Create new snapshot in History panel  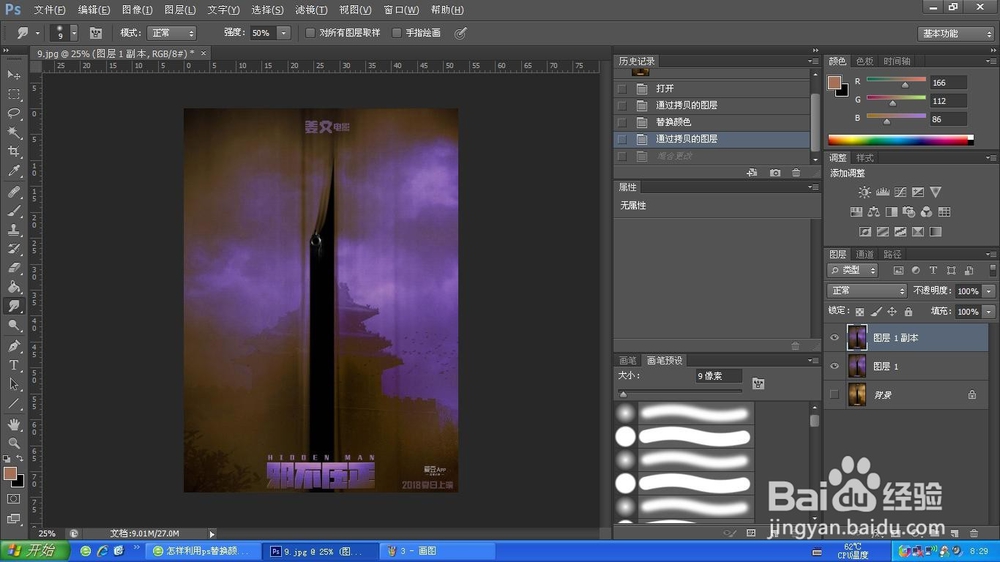(774, 172)
